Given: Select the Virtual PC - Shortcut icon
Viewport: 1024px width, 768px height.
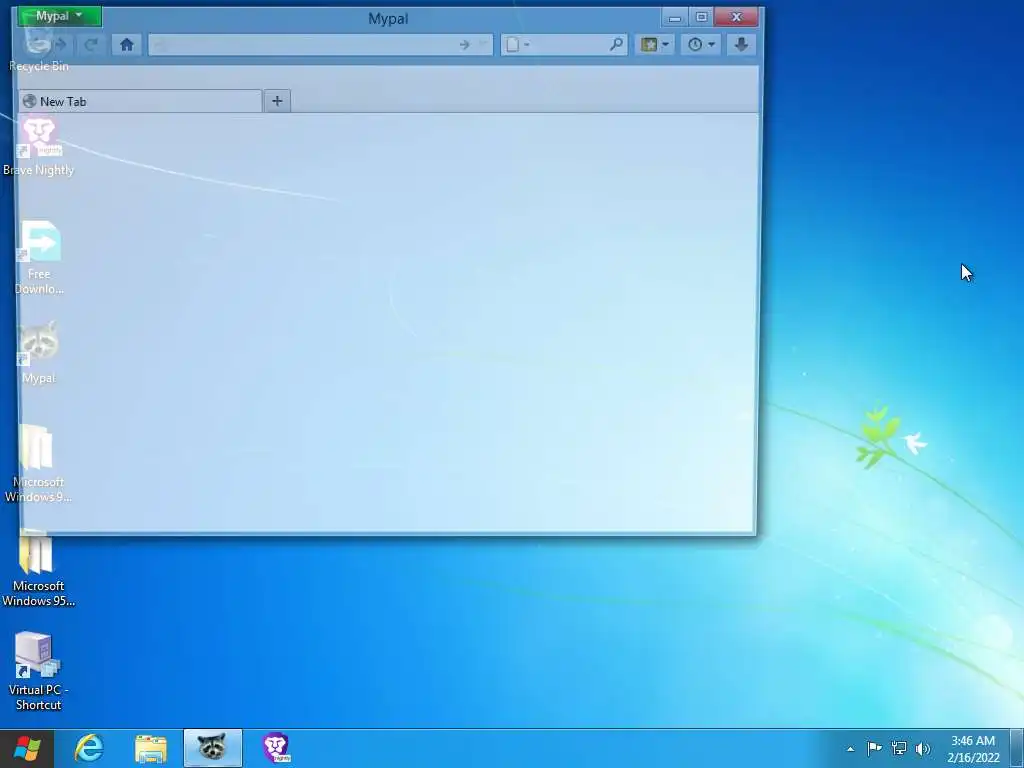Looking at the screenshot, I should click(x=39, y=671).
